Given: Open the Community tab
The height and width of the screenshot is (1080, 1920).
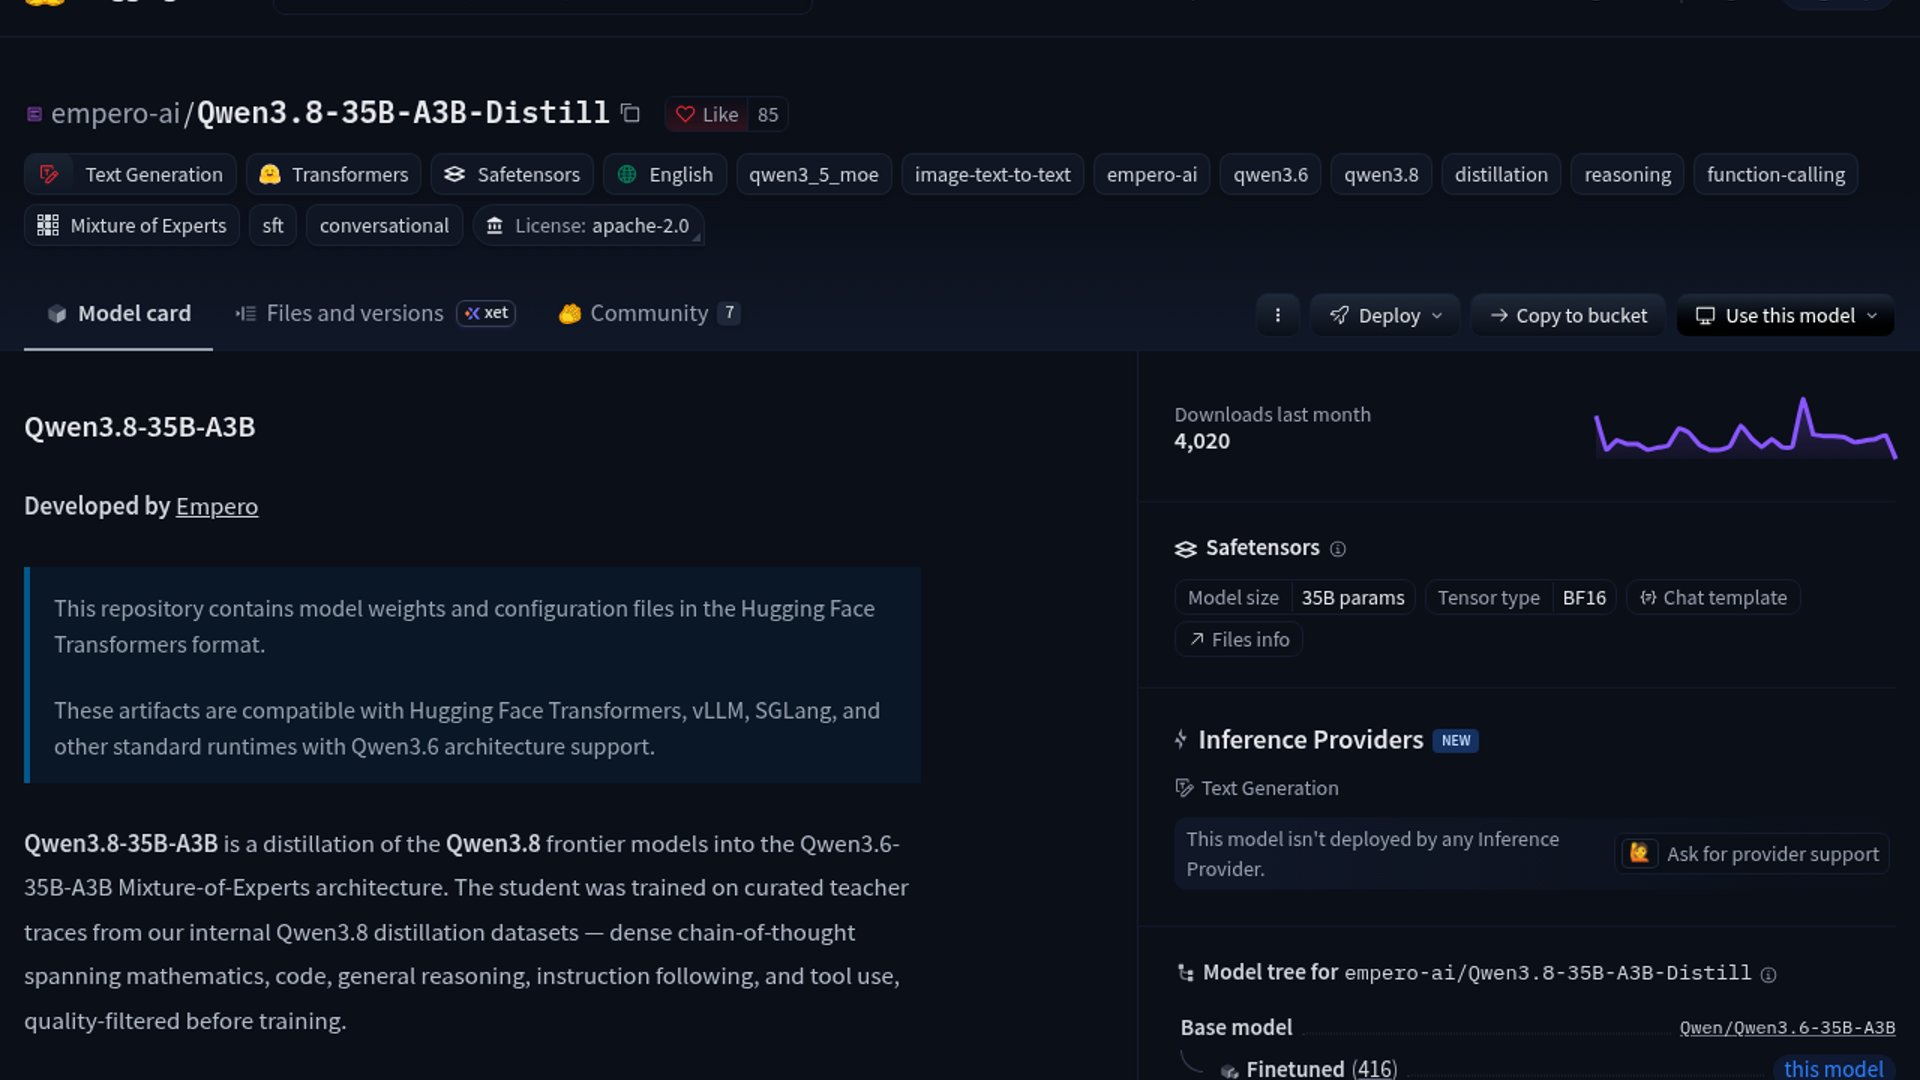Looking at the screenshot, I should click(x=650, y=313).
